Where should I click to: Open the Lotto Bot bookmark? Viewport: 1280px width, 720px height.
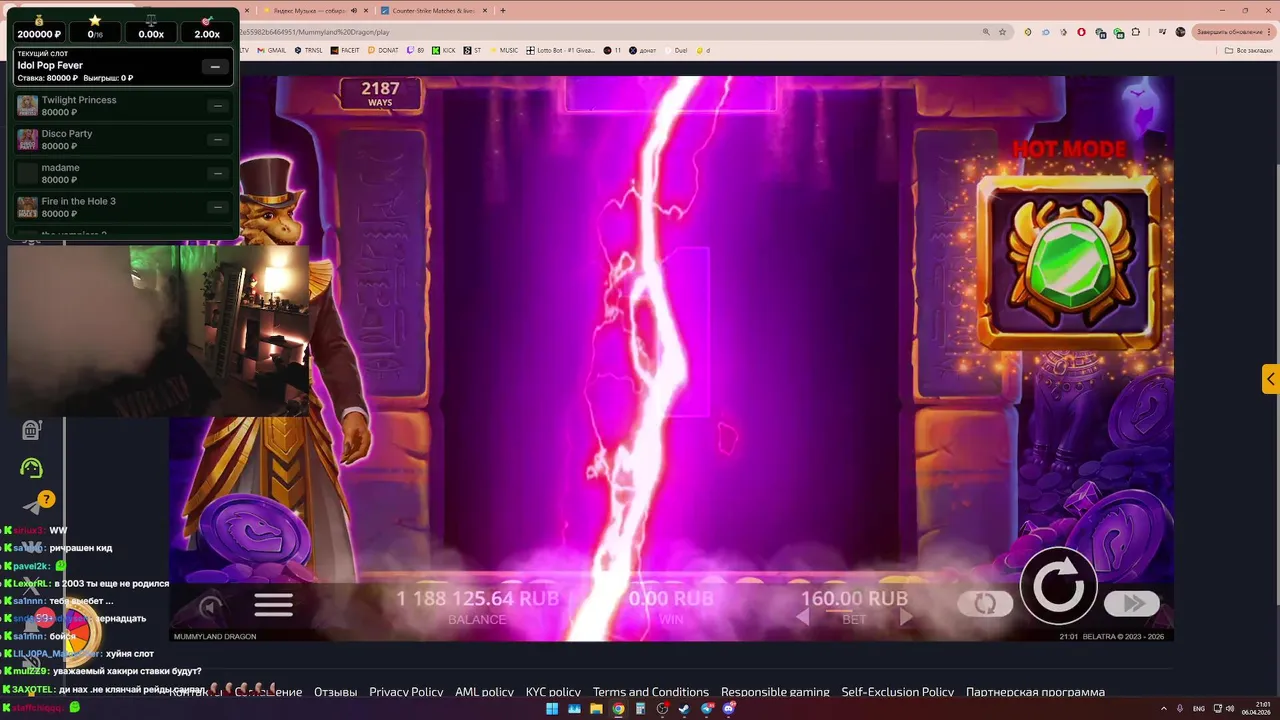(560, 50)
